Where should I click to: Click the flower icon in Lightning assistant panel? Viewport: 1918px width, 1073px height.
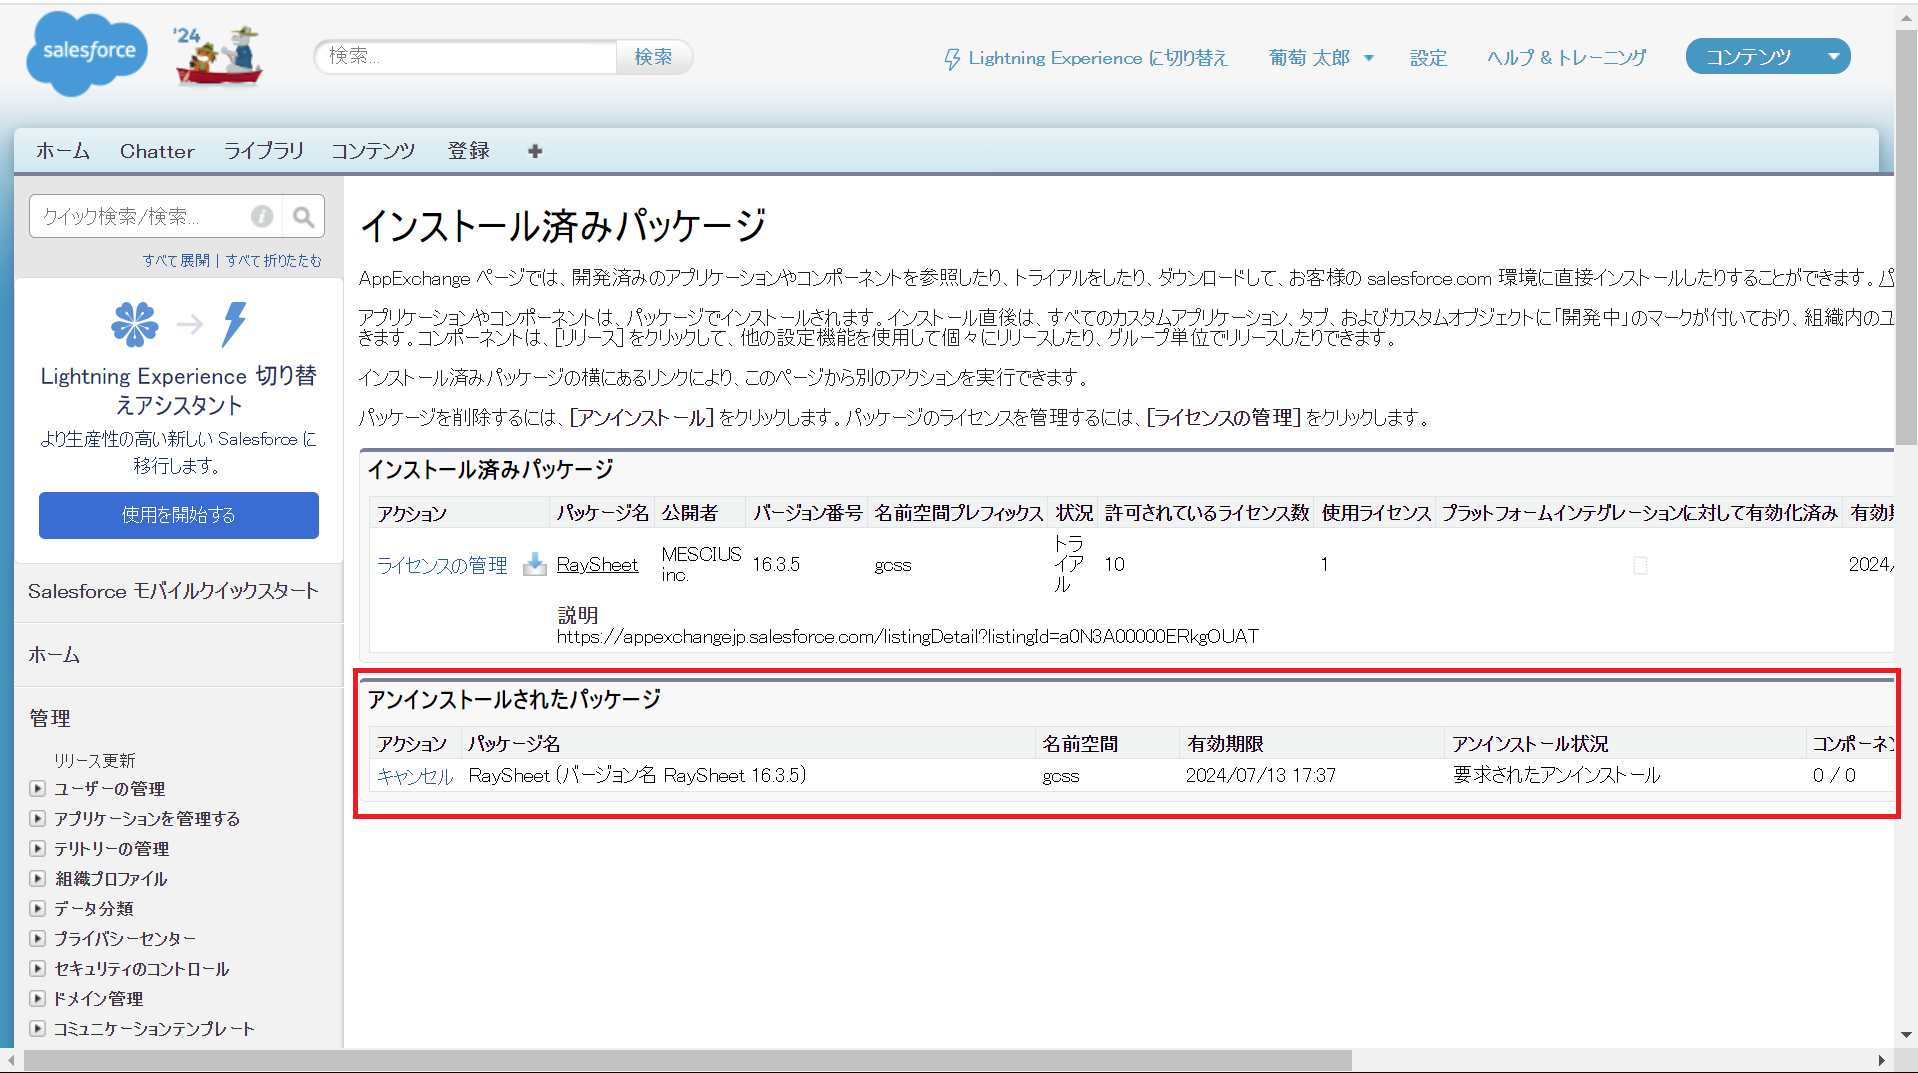135,324
